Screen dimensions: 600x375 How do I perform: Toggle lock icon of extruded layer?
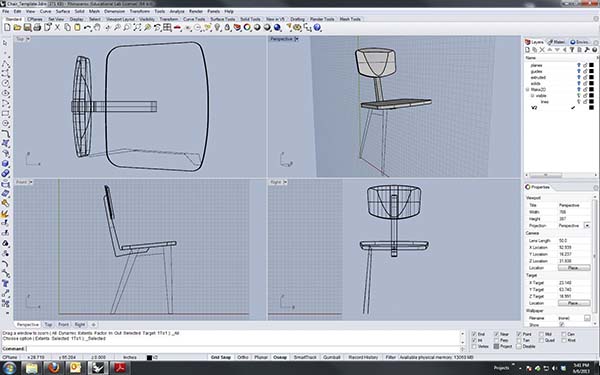coord(585,77)
